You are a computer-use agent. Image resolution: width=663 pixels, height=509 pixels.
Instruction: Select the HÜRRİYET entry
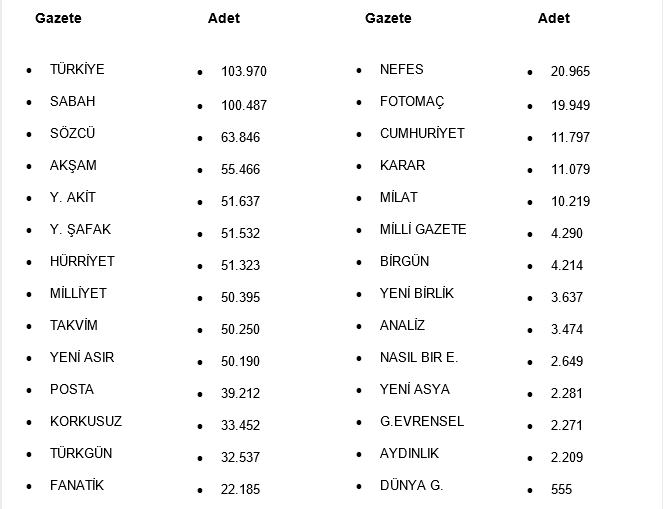pos(82,261)
